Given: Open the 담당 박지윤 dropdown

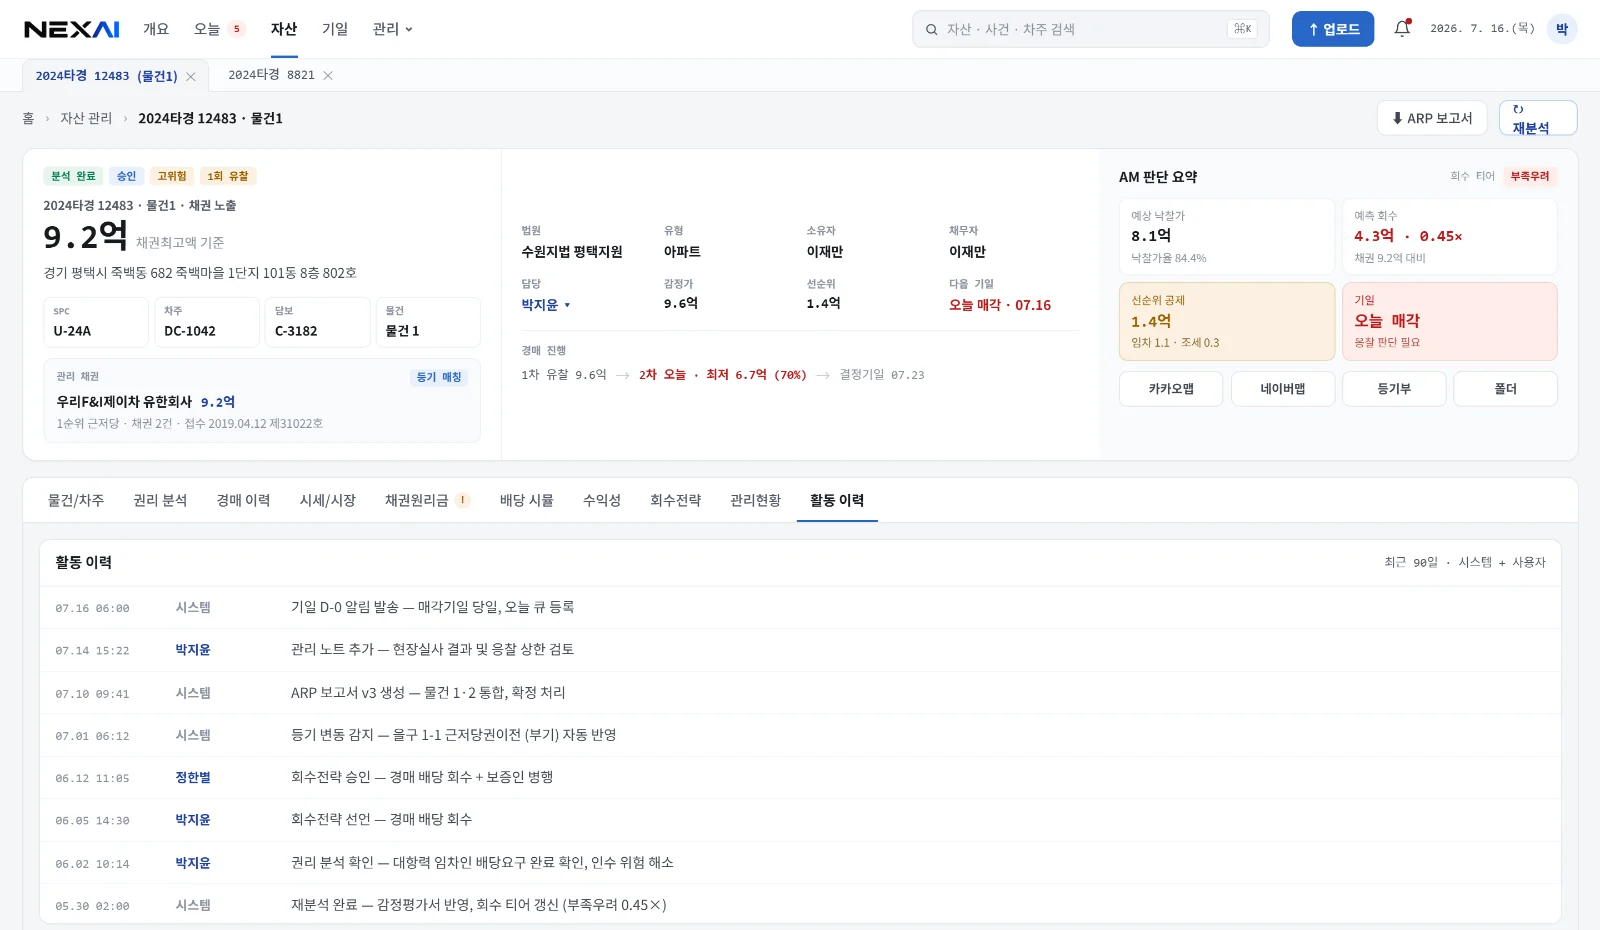Looking at the screenshot, I should (546, 305).
